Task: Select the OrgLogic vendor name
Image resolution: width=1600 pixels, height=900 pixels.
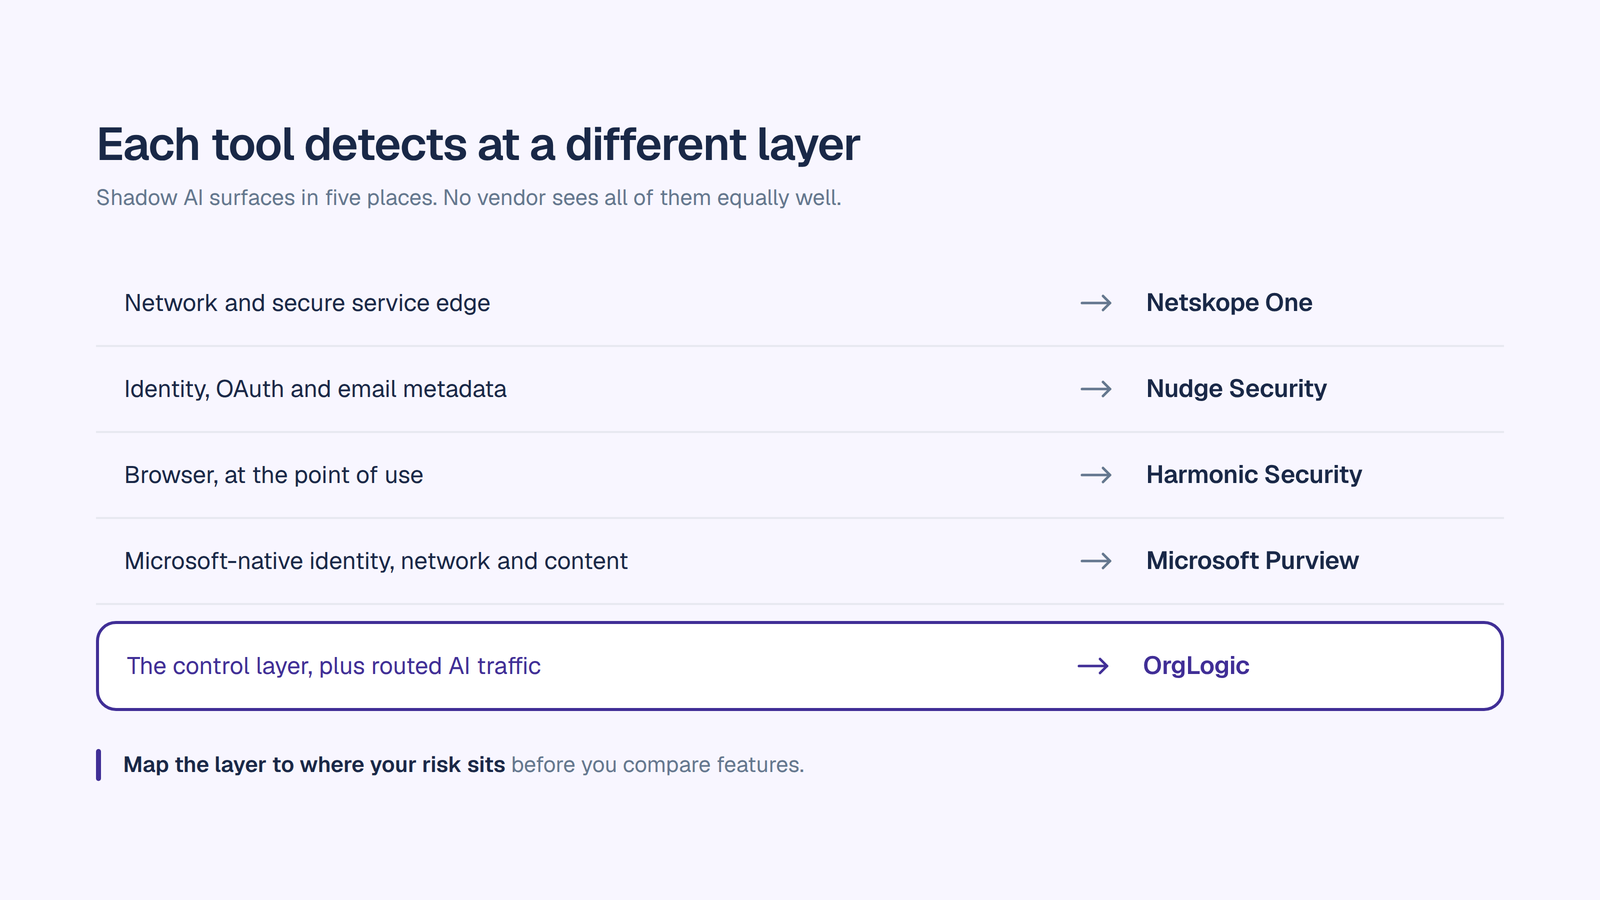Action: pos(1196,666)
